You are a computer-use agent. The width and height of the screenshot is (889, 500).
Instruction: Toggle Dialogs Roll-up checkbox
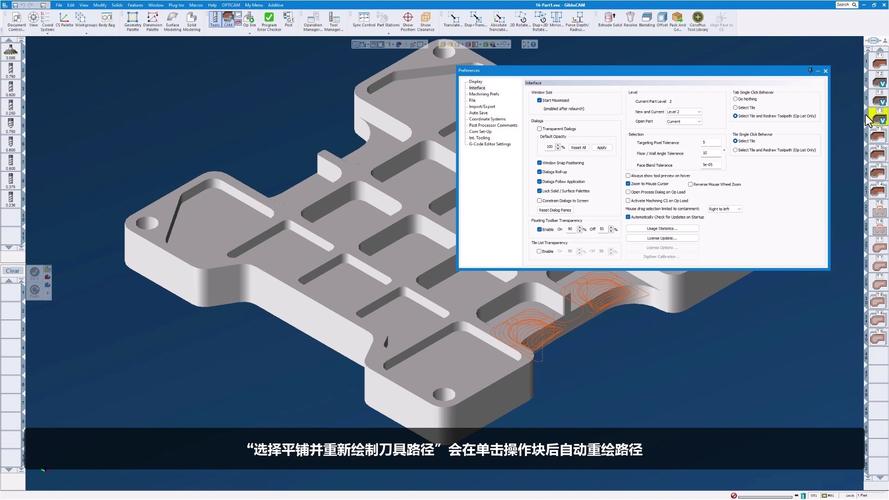(x=539, y=172)
